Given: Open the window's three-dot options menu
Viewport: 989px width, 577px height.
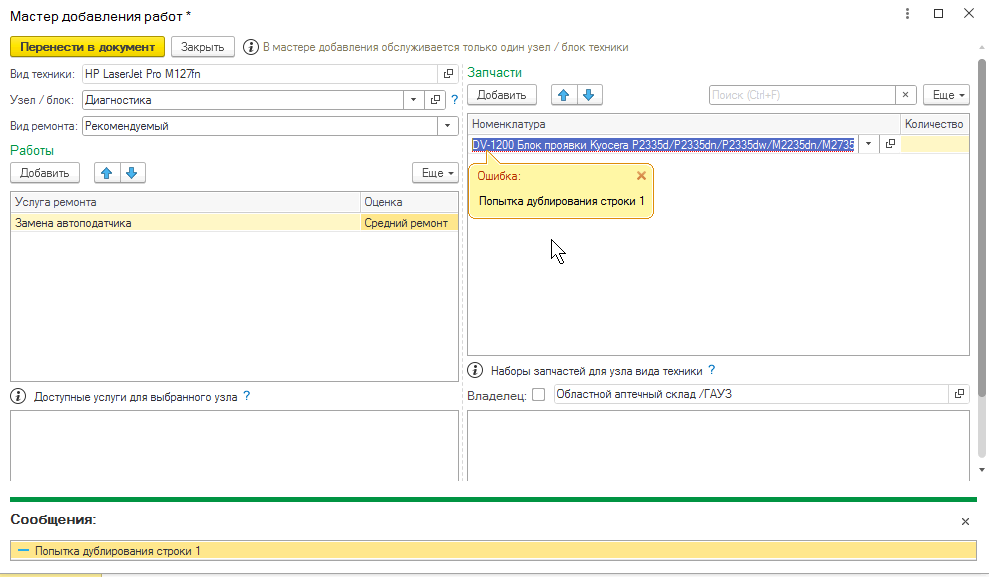Looking at the screenshot, I should tap(907, 14).
